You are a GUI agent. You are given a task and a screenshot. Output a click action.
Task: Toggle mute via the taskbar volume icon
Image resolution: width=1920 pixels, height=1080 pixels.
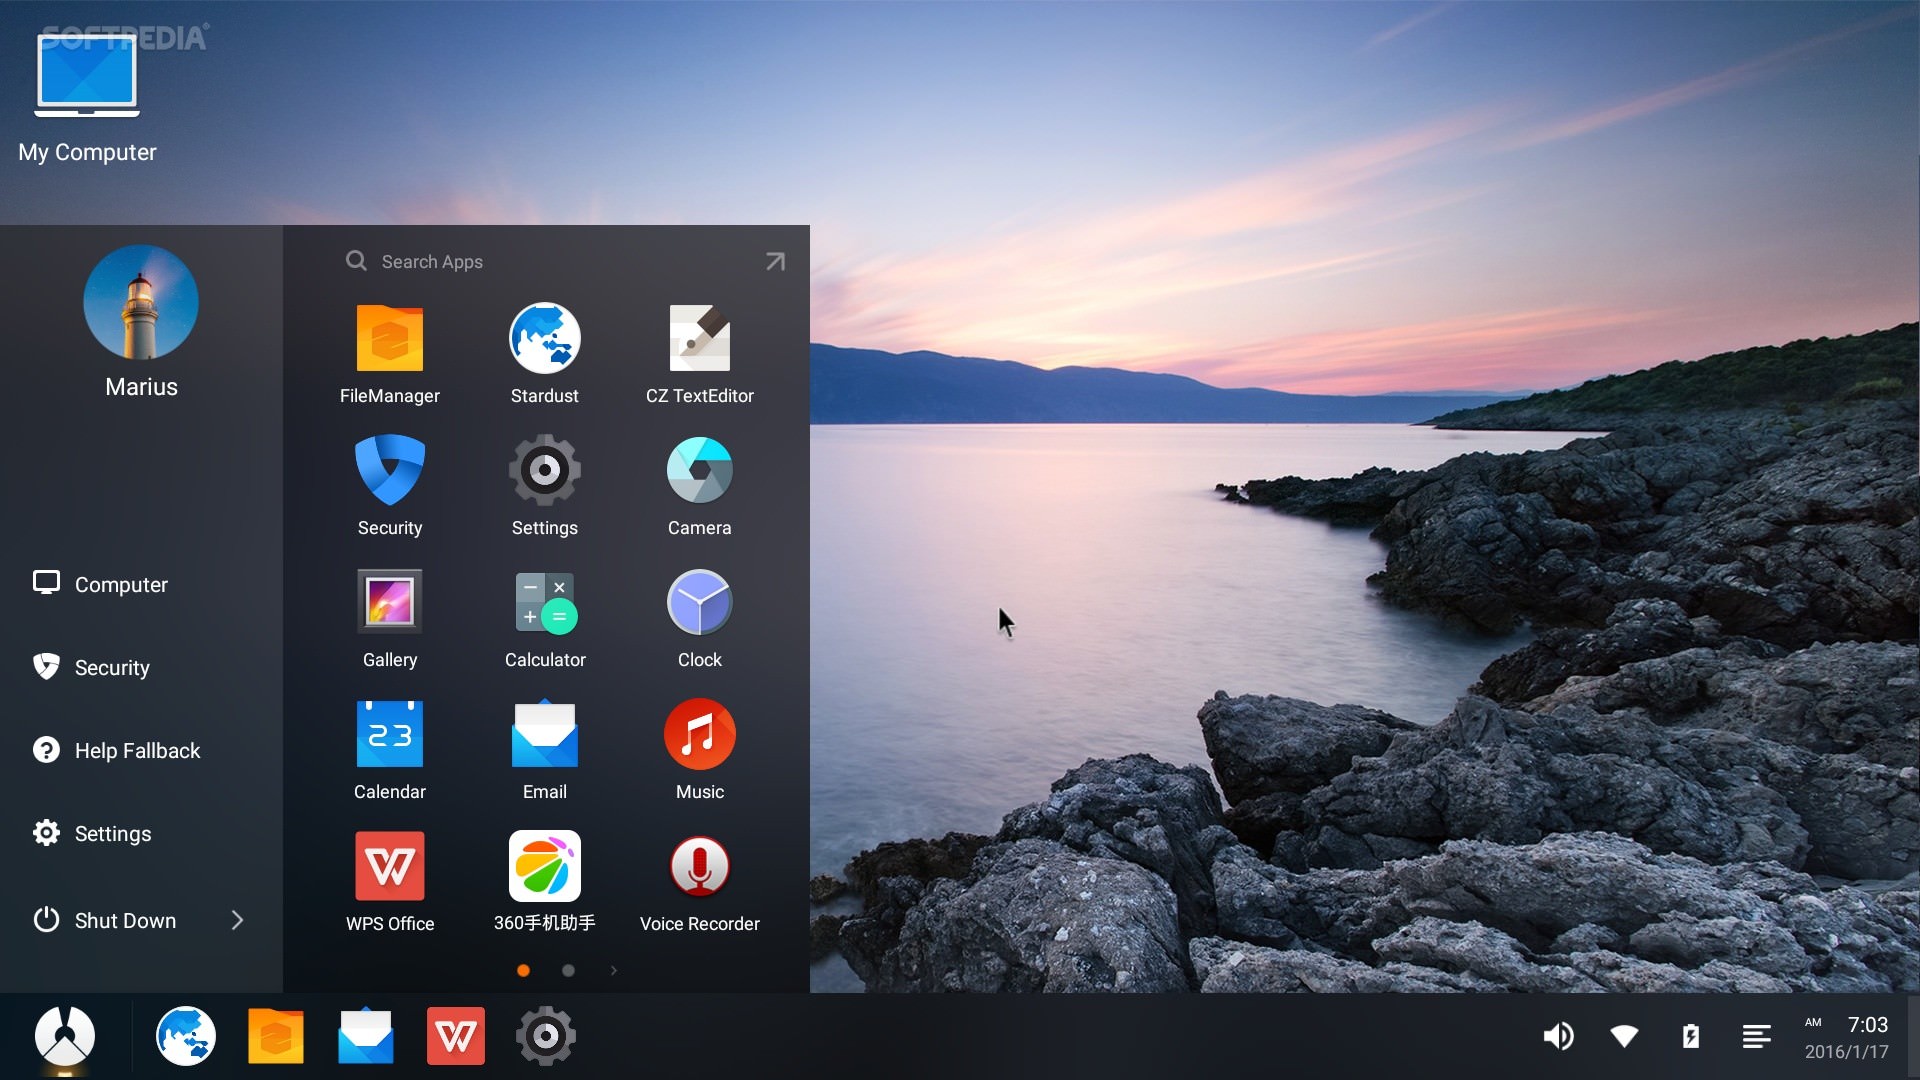[1558, 1036]
